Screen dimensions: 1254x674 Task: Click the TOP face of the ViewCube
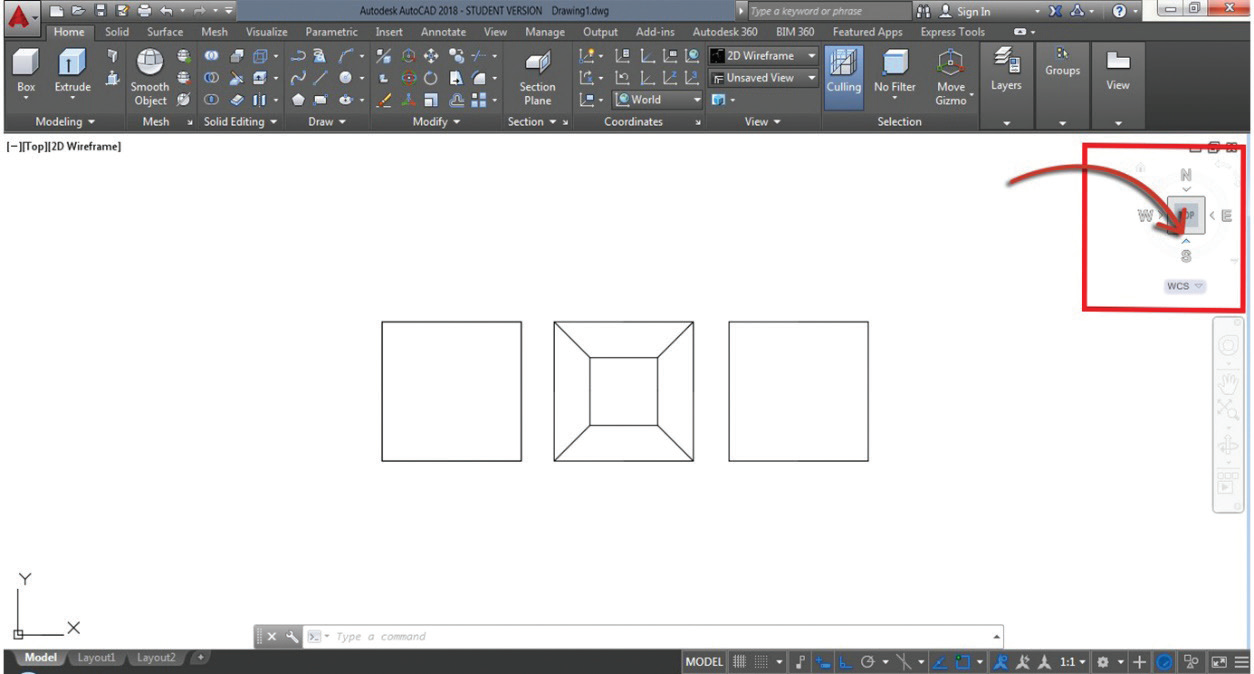pos(1186,215)
